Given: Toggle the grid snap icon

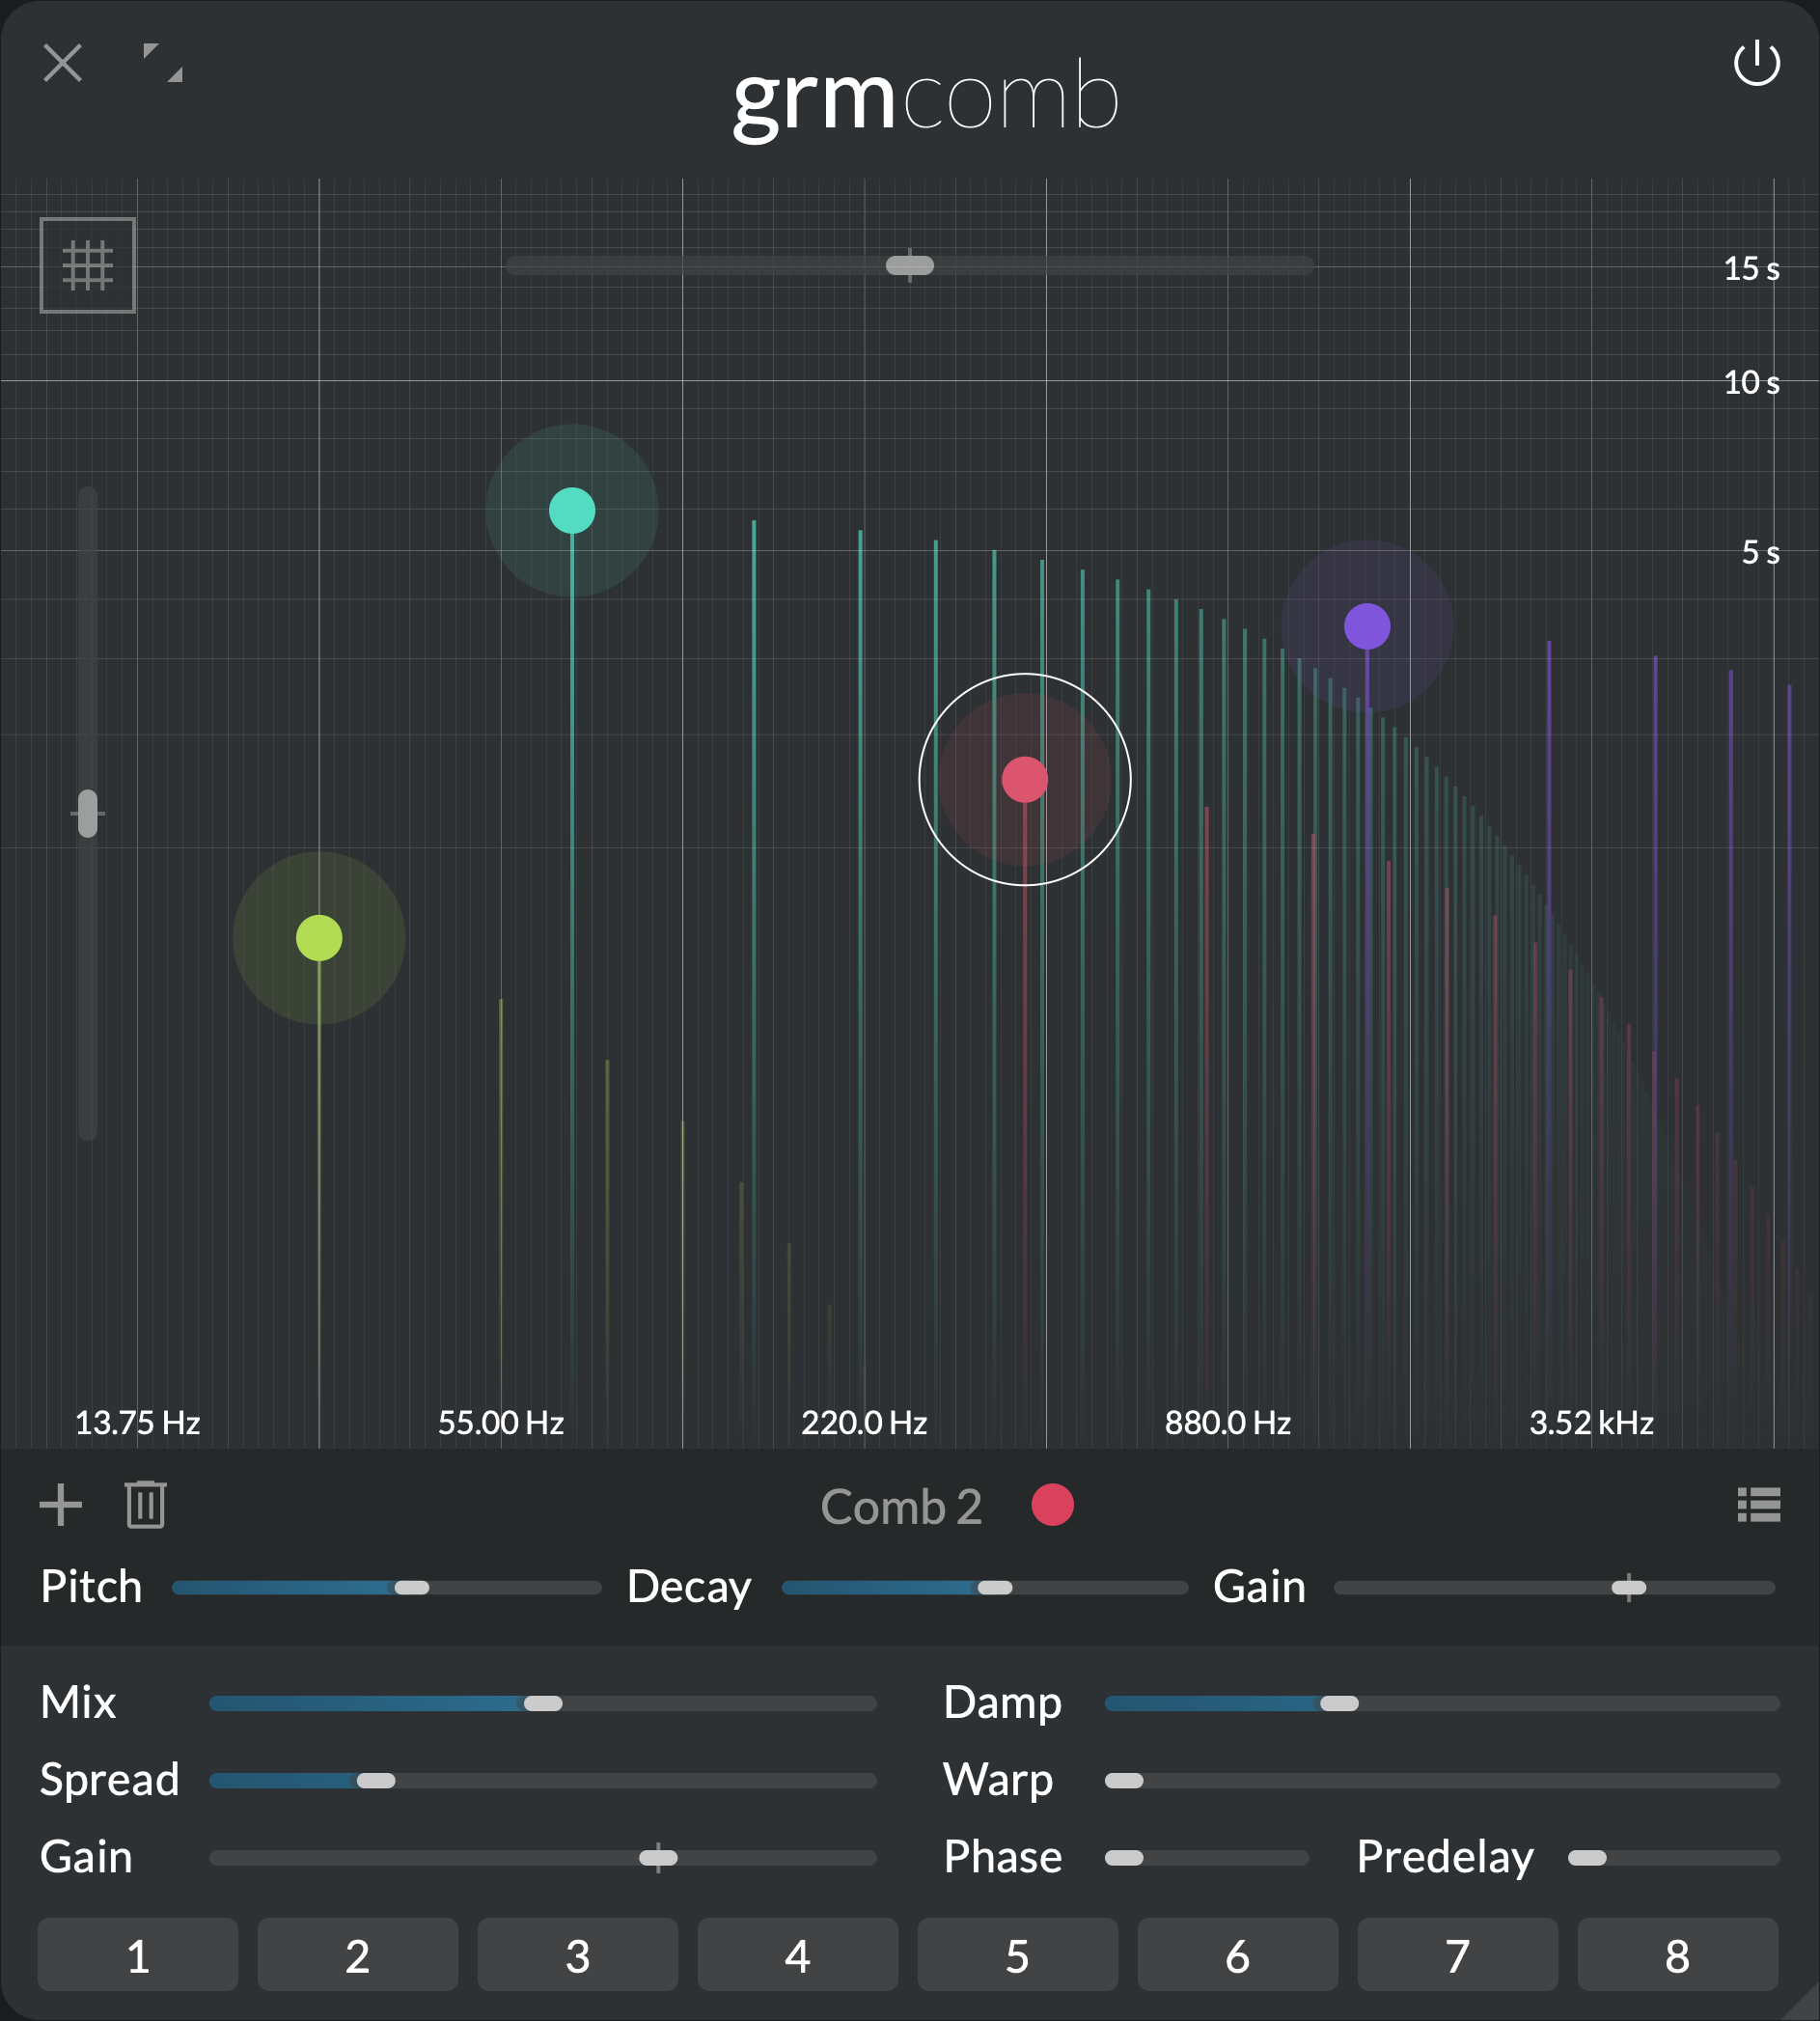Looking at the screenshot, I should click(88, 265).
